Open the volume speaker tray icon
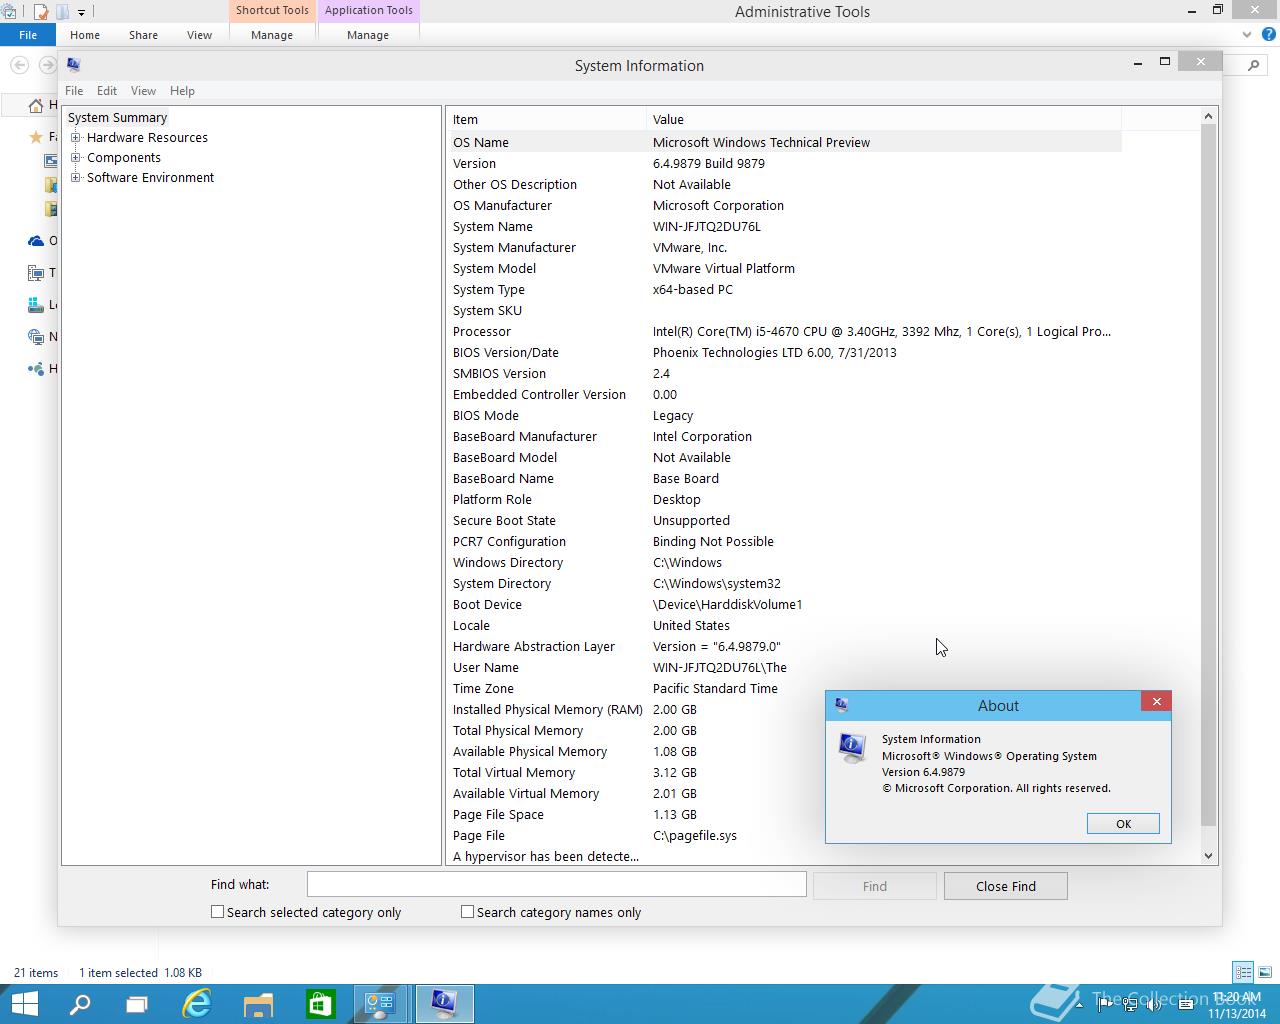The image size is (1280, 1024). pos(1153,1004)
